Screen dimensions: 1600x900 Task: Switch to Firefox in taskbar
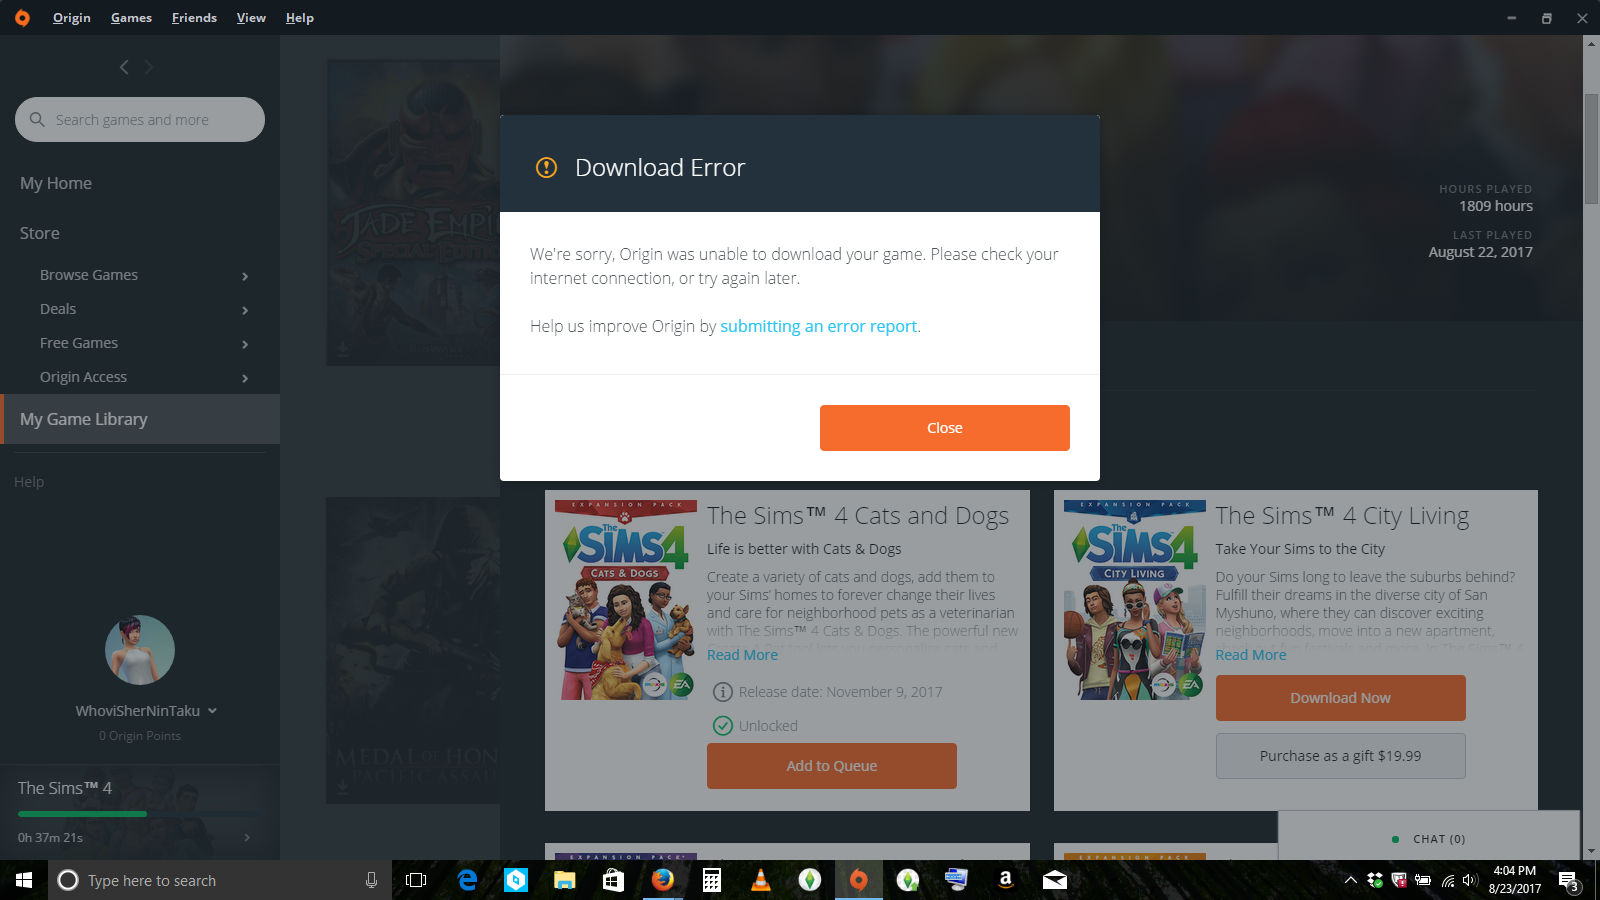click(662, 880)
